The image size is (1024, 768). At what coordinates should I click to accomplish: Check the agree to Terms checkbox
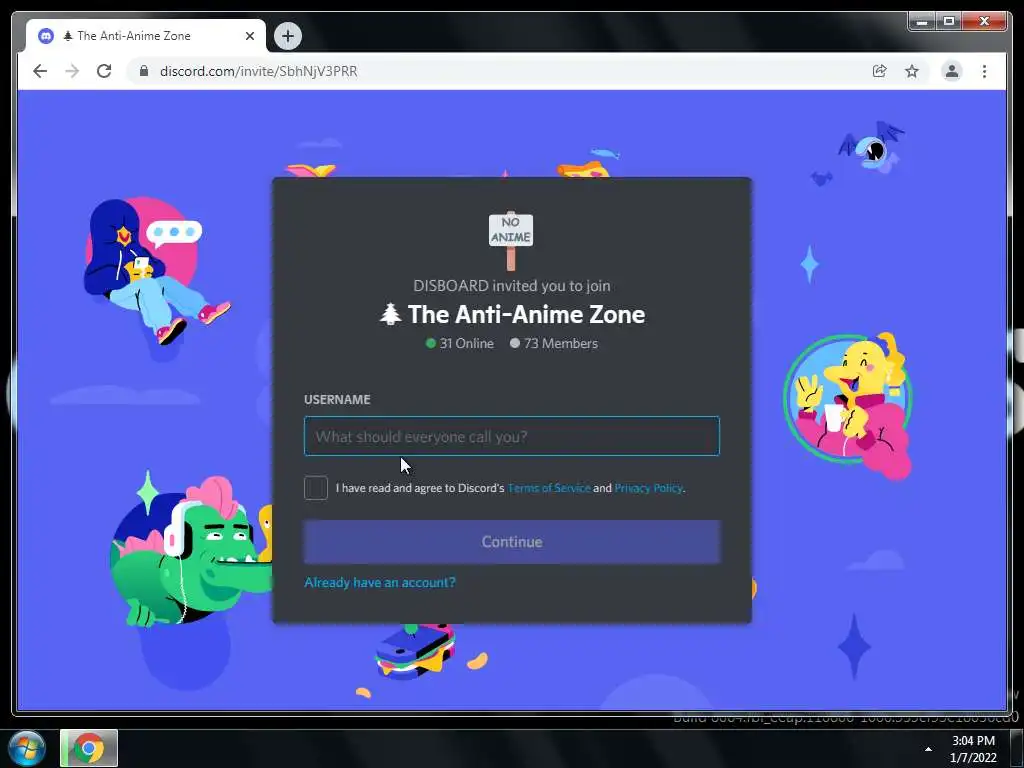[315, 488]
